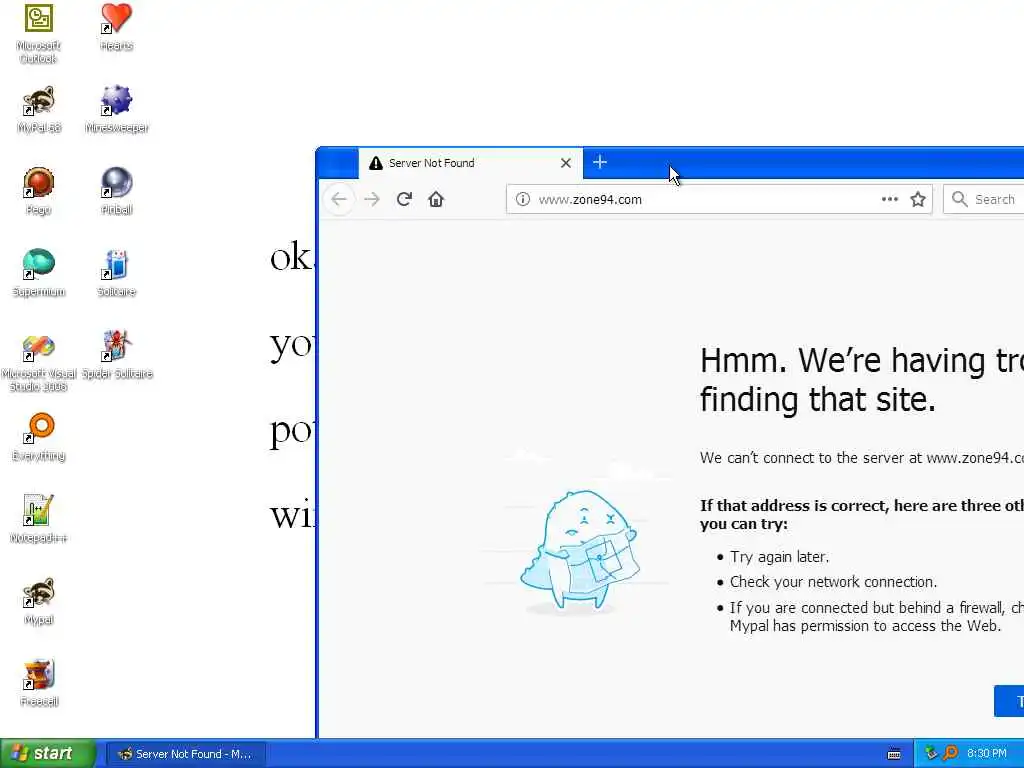Image resolution: width=1024 pixels, height=768 pixels.
Task: Launch Minesweeper from the desktop
Action: click(116, 109)
